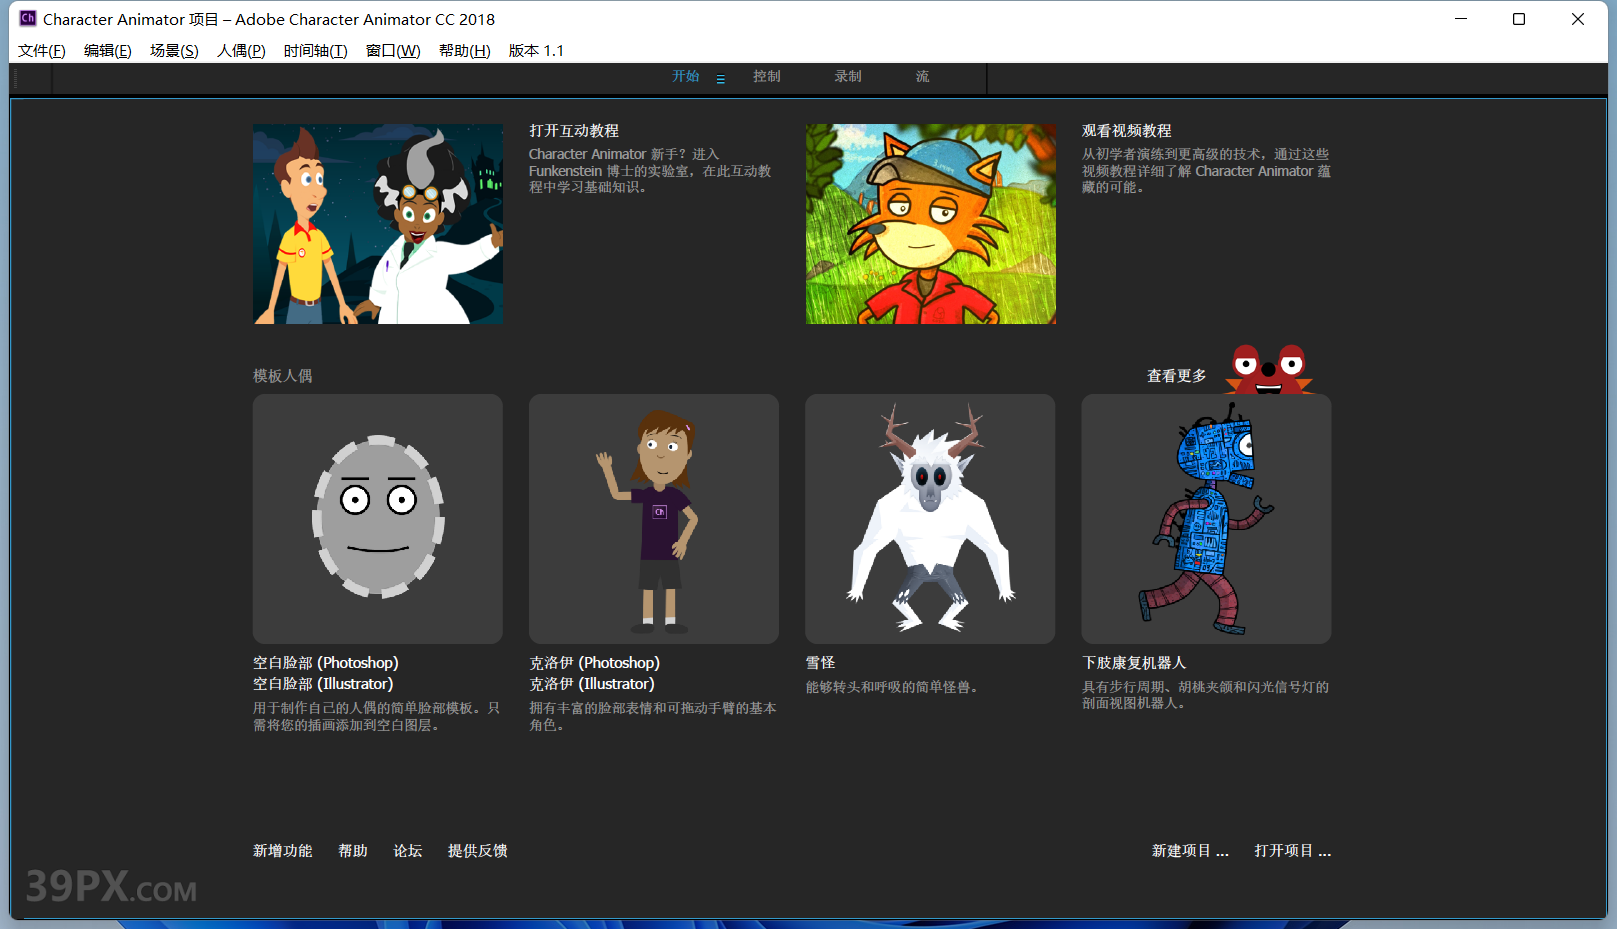Maximize the Character Animator window
Viewport: 1617px width, 929px height.
point(1519,19)
